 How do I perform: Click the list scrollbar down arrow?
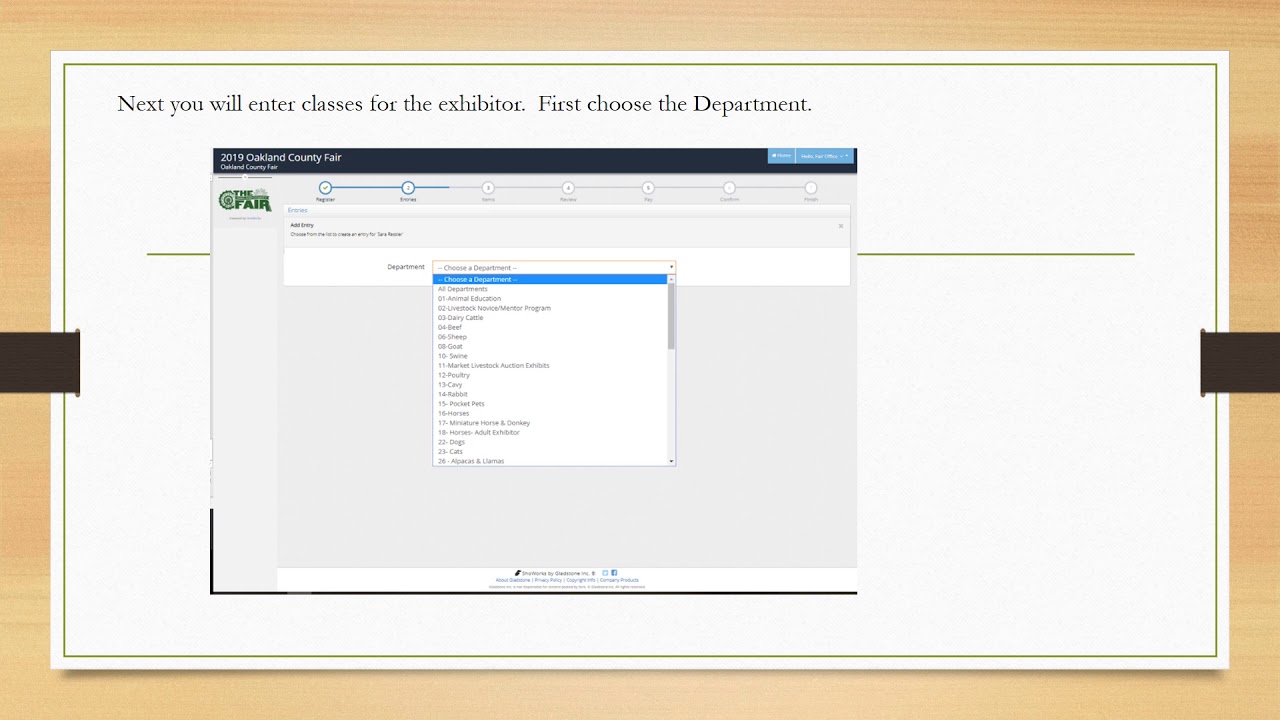click(671, 461)
